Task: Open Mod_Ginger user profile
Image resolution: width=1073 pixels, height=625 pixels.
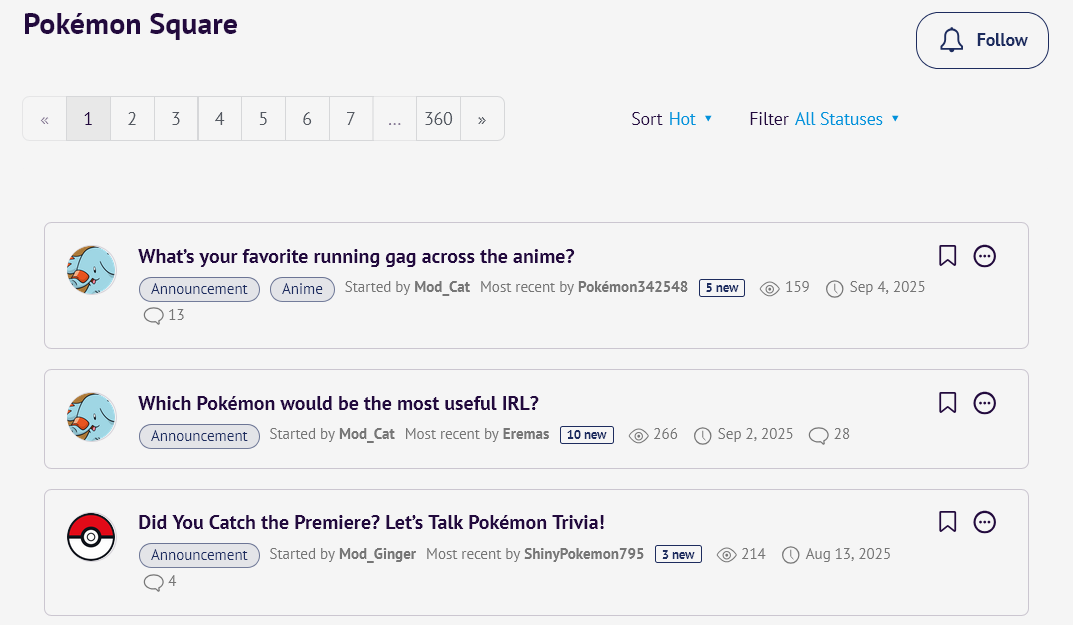Action: [x=378, y=554]
